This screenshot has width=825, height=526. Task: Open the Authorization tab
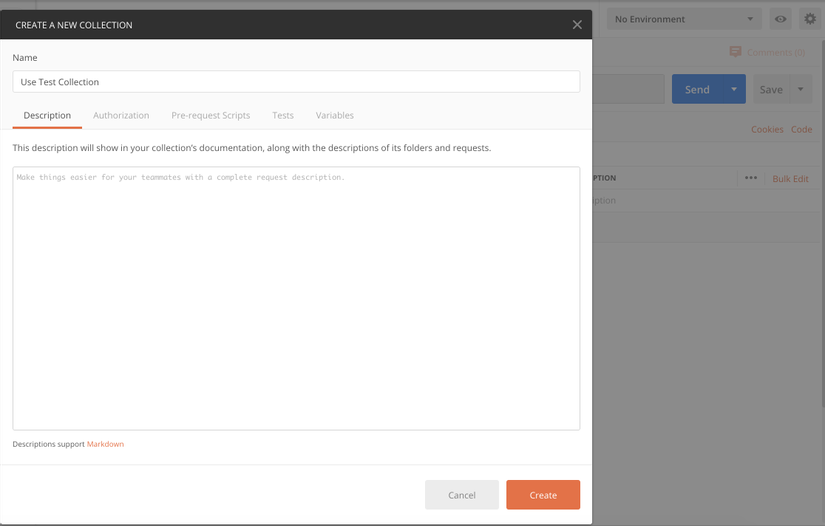[x=121, y=116]
